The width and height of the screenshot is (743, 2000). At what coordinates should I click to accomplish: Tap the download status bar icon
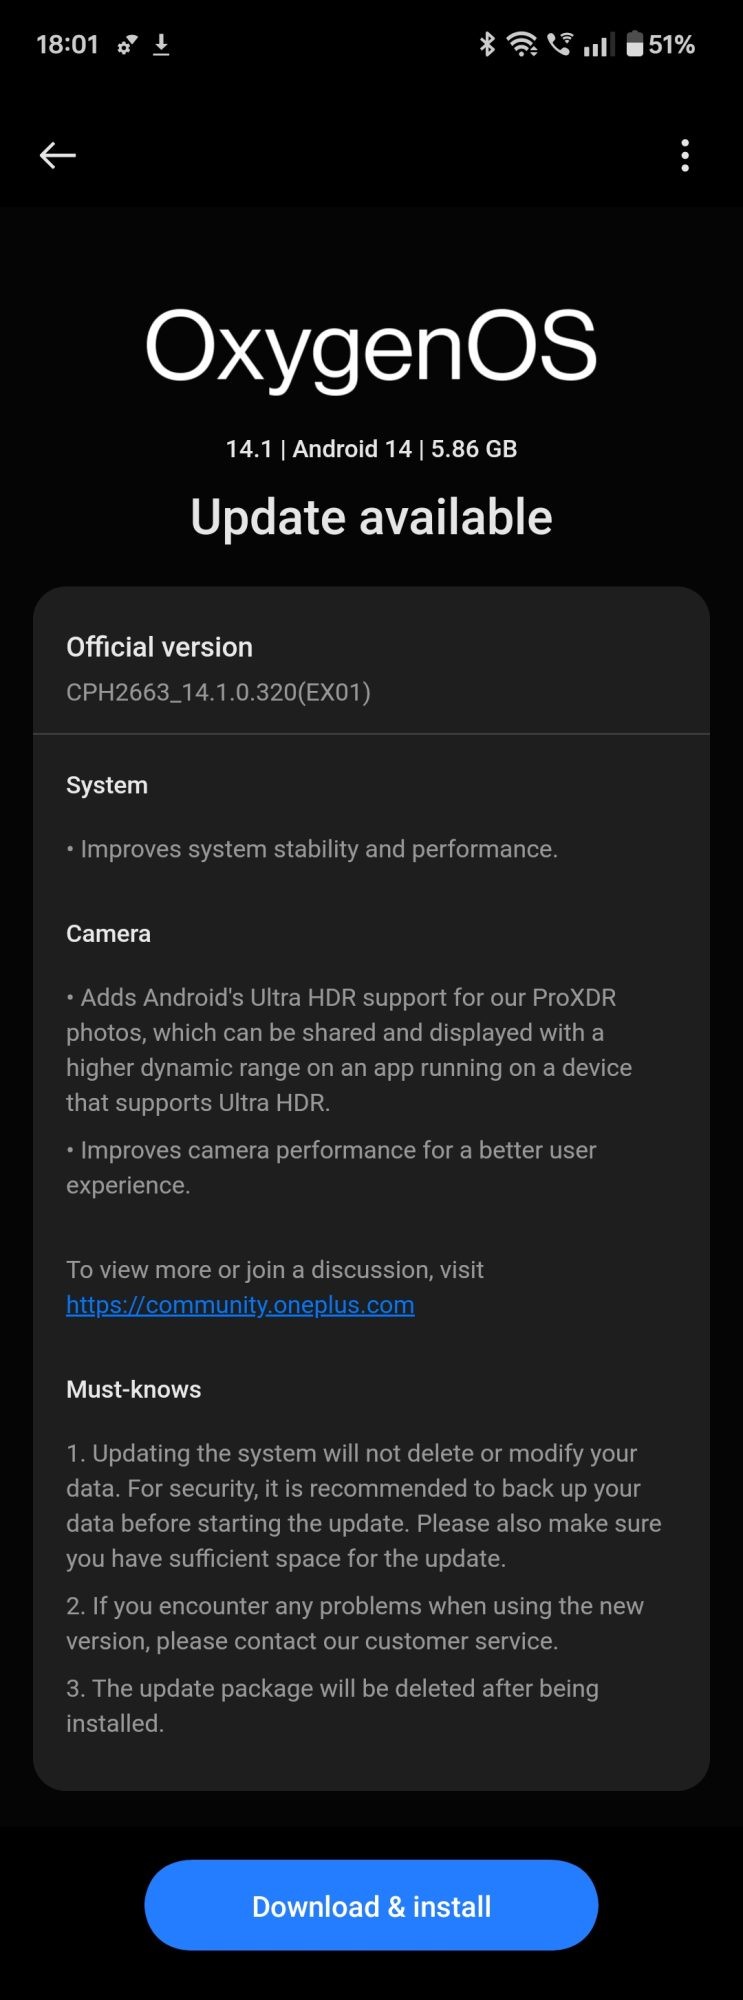[x=161, y=45]
